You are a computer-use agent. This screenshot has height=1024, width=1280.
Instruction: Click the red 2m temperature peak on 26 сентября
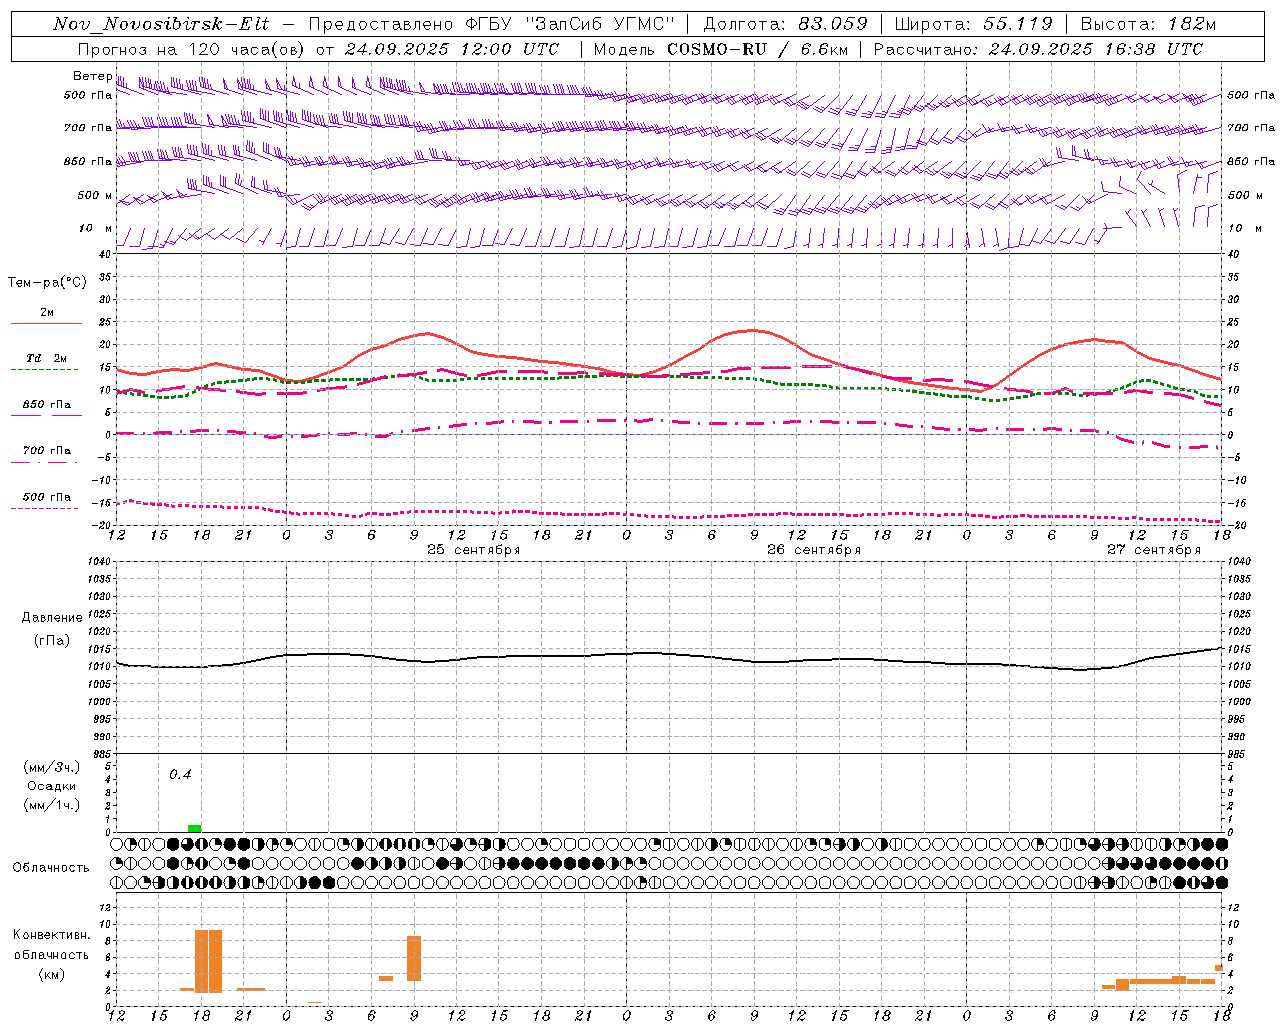[753, 330]
